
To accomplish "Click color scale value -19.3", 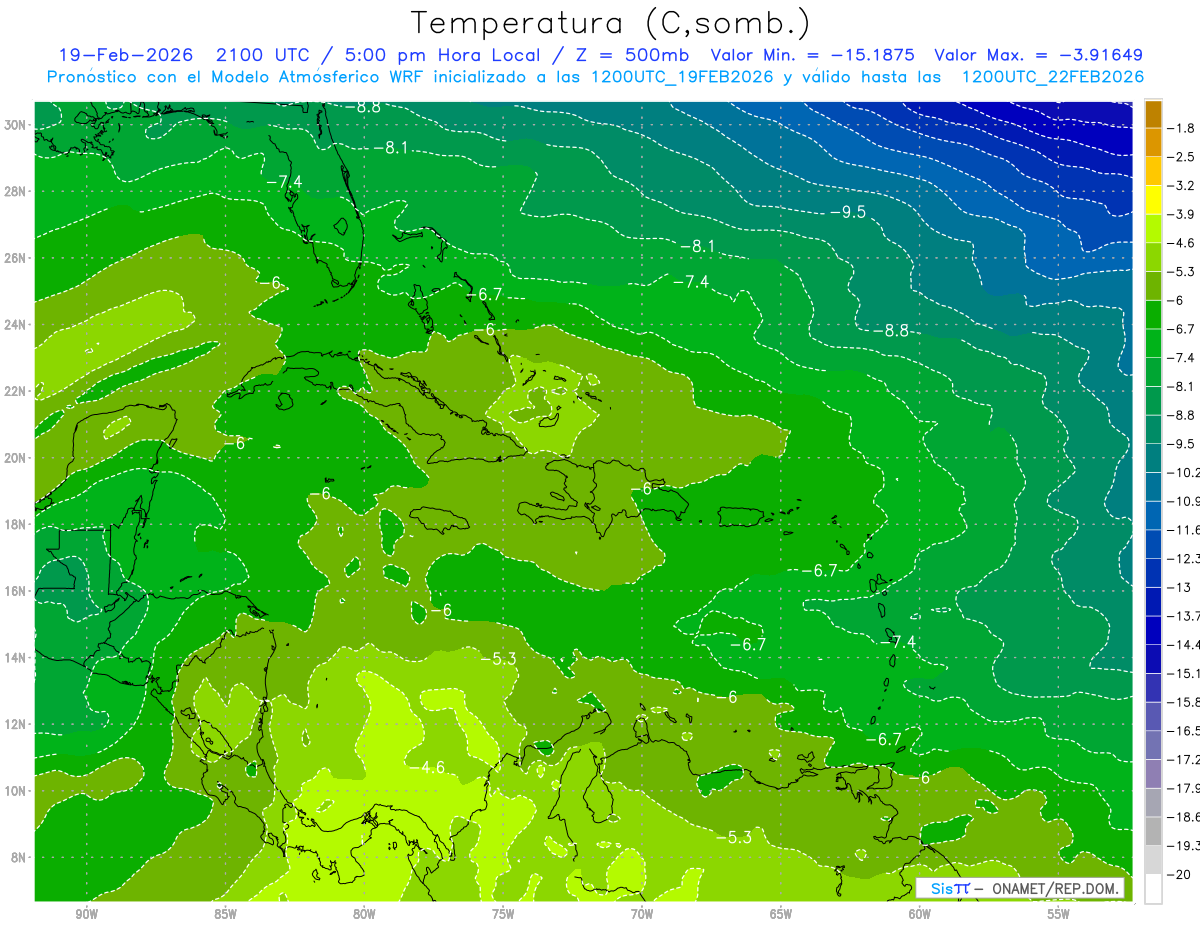I will [x=1184, y=846].
